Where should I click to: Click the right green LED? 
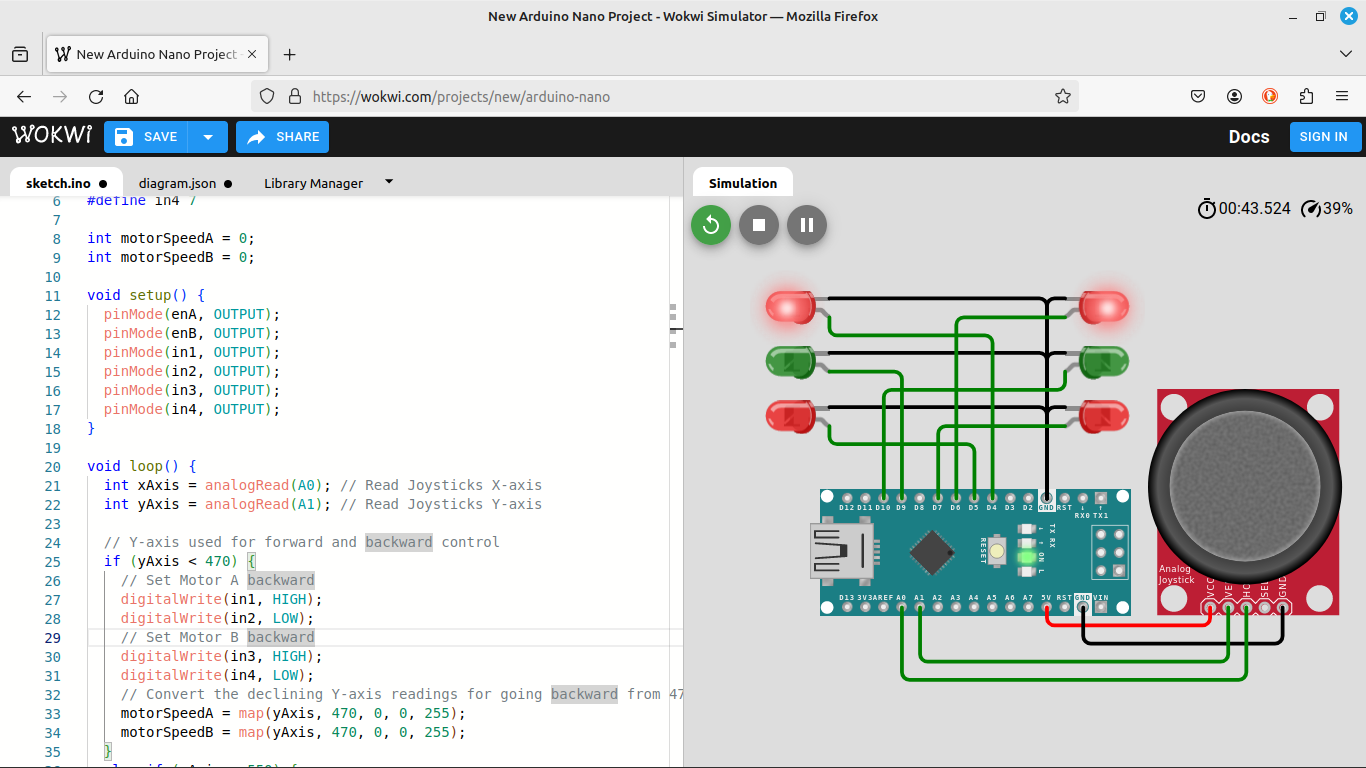pos(1104,361)
